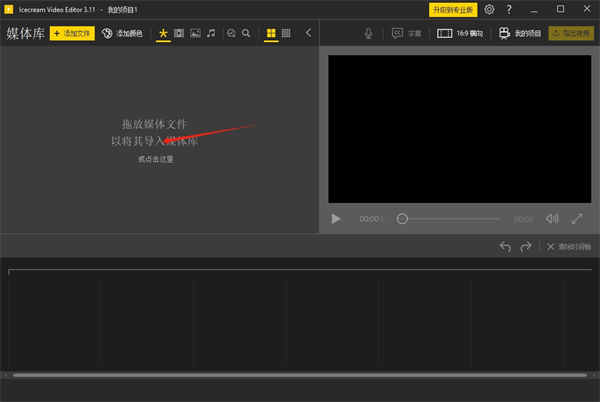Click the microphone voice-over icon

(x=369, y=33)
